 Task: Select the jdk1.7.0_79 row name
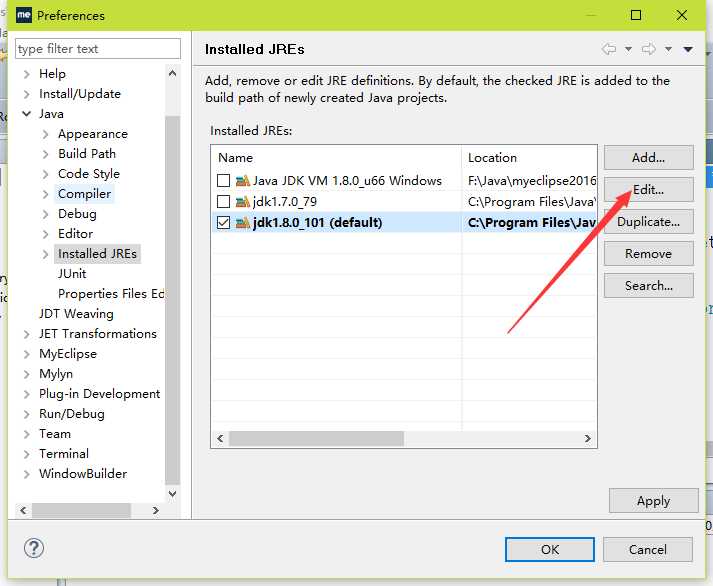285,201
